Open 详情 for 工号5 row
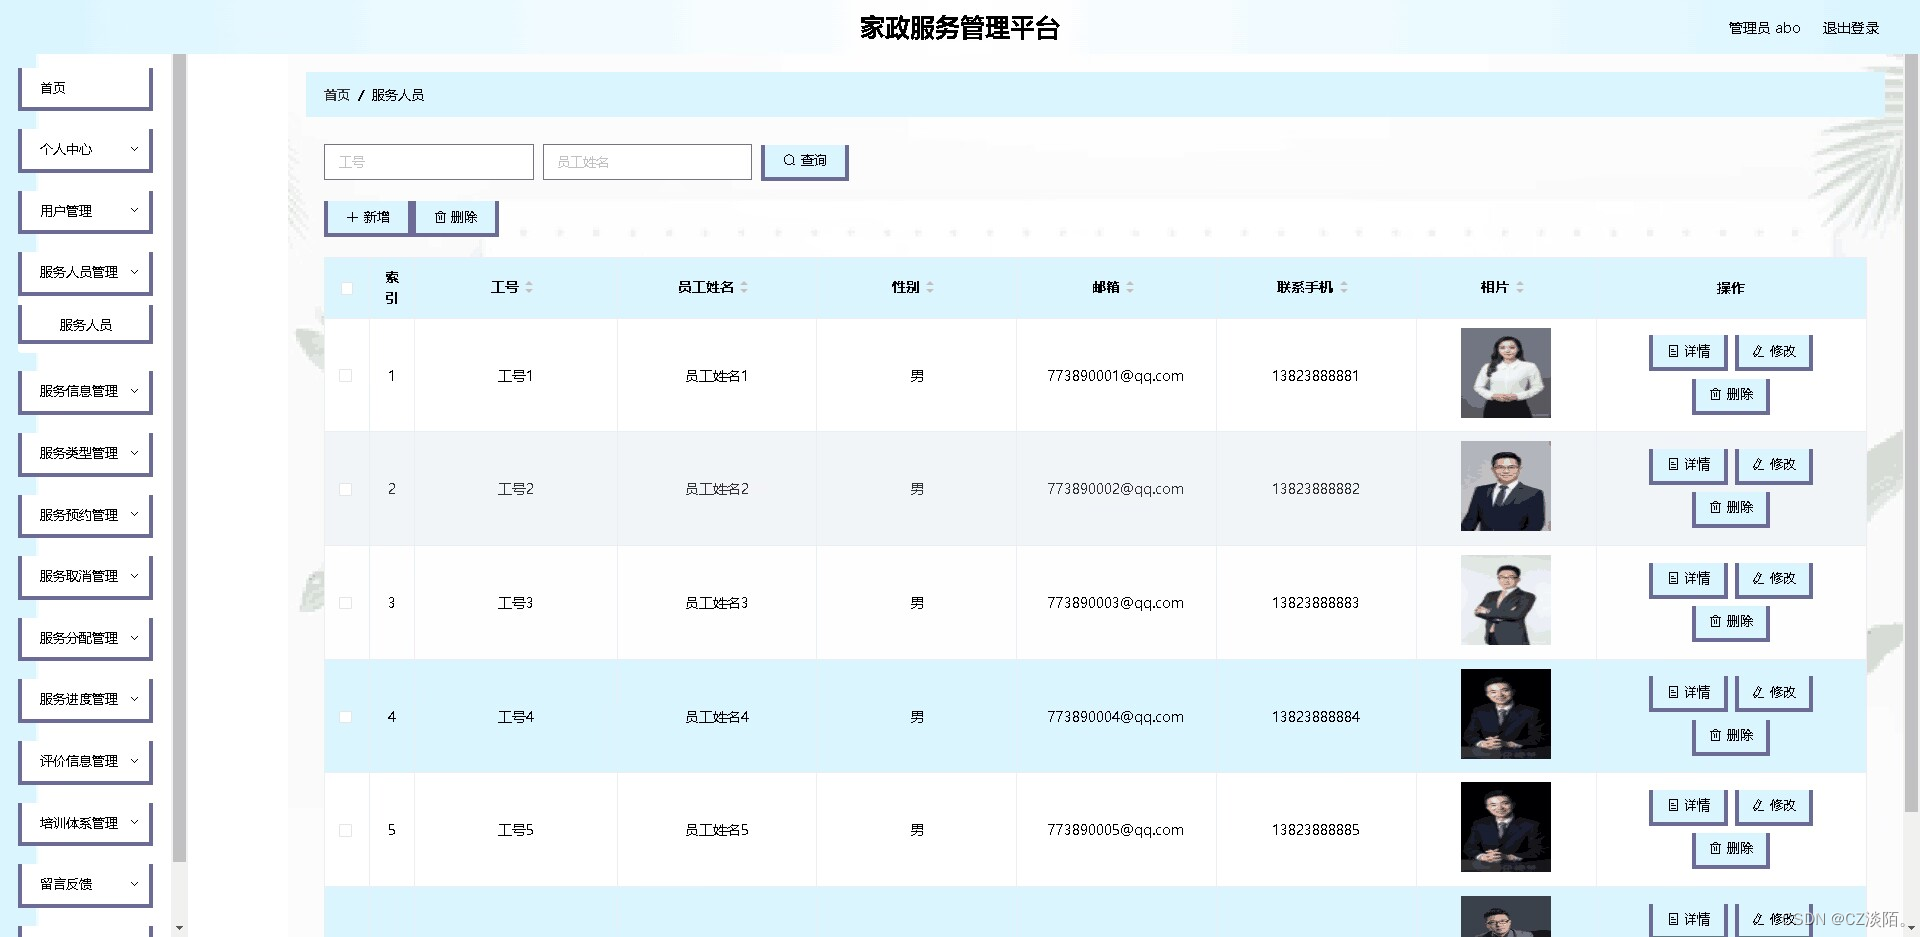 (x=1688, y=805)
